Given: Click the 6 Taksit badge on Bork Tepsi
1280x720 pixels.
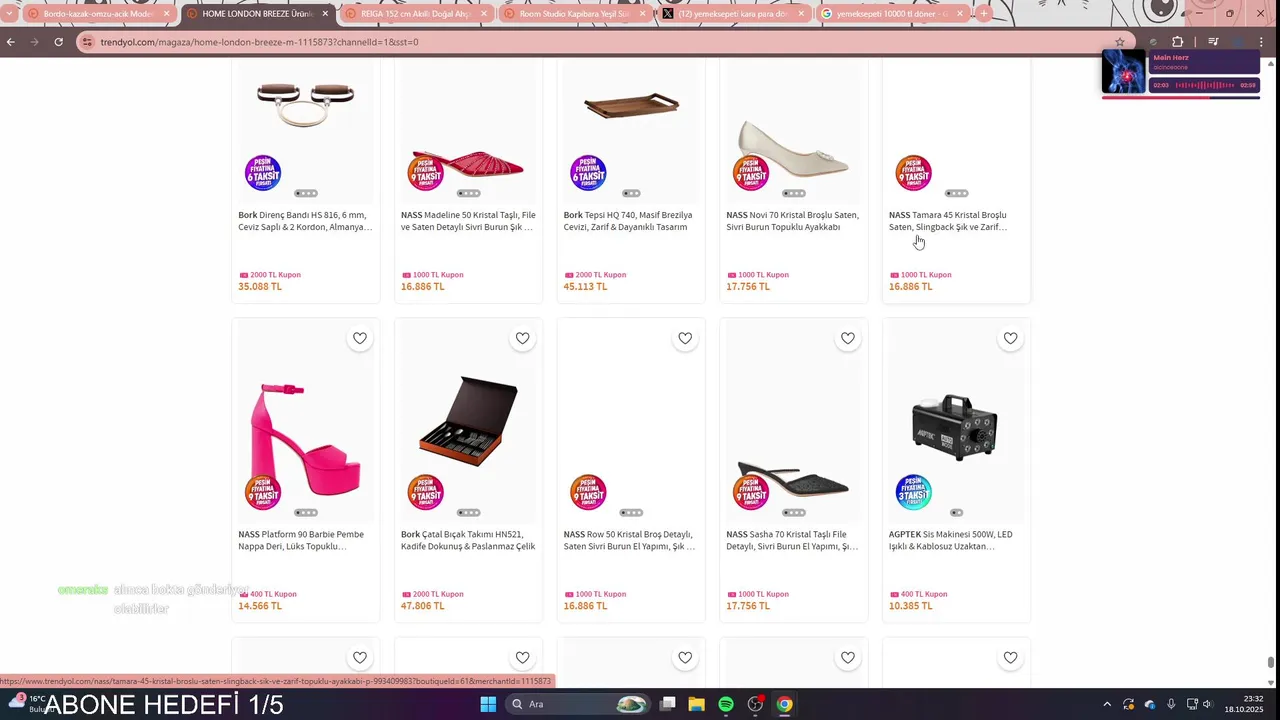Looking at the screenshot, I should point(588,173).
